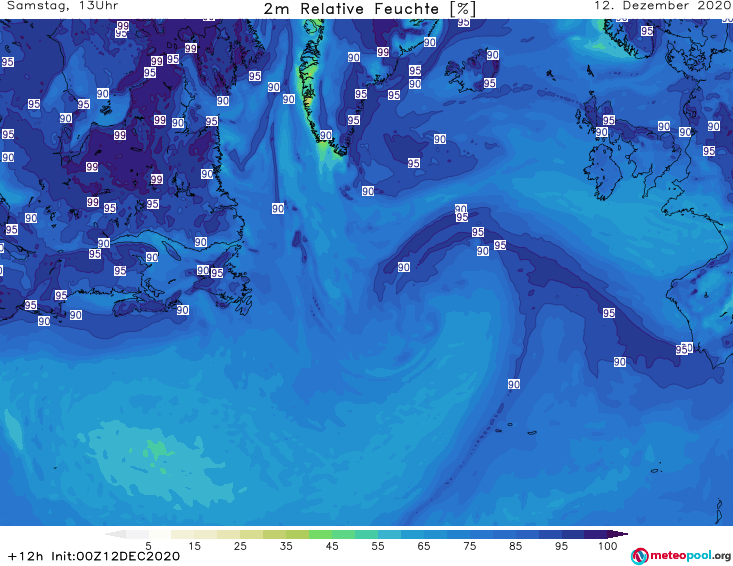The height and width of the screenshot is (566, 733).
Task: Click the colorbar tick label 55
Action: (378, 546)
